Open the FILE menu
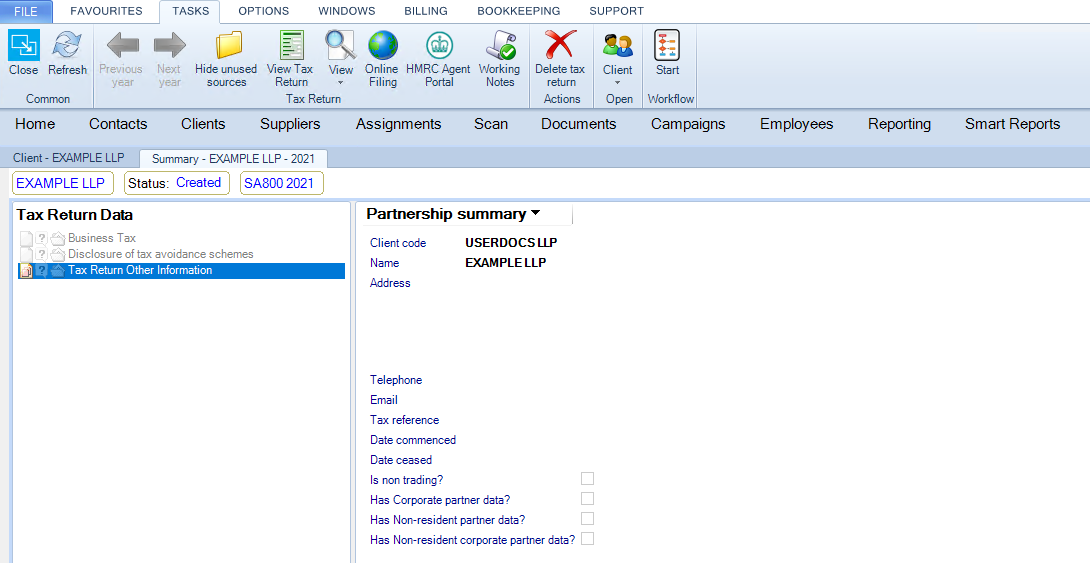The width and height of the screenshot is (1090, 563). pyautogui.click(x=26, y=11)
